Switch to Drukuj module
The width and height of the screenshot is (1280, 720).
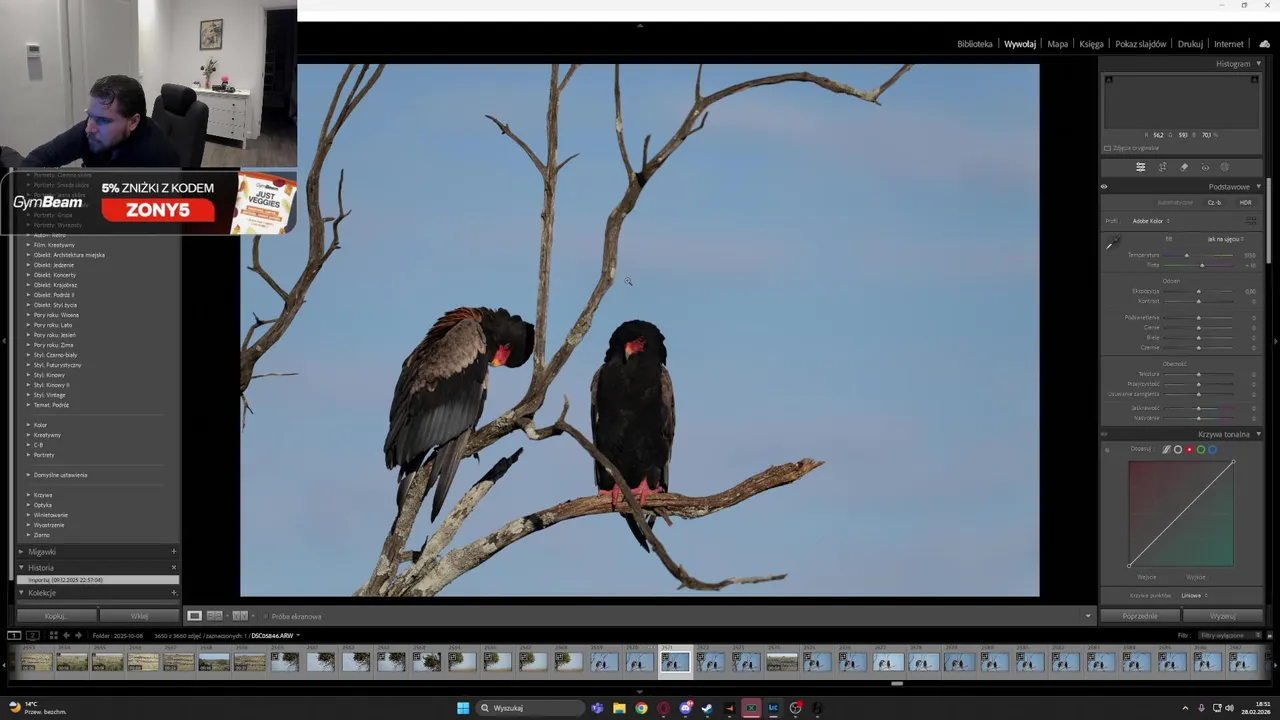[1190, 44]
